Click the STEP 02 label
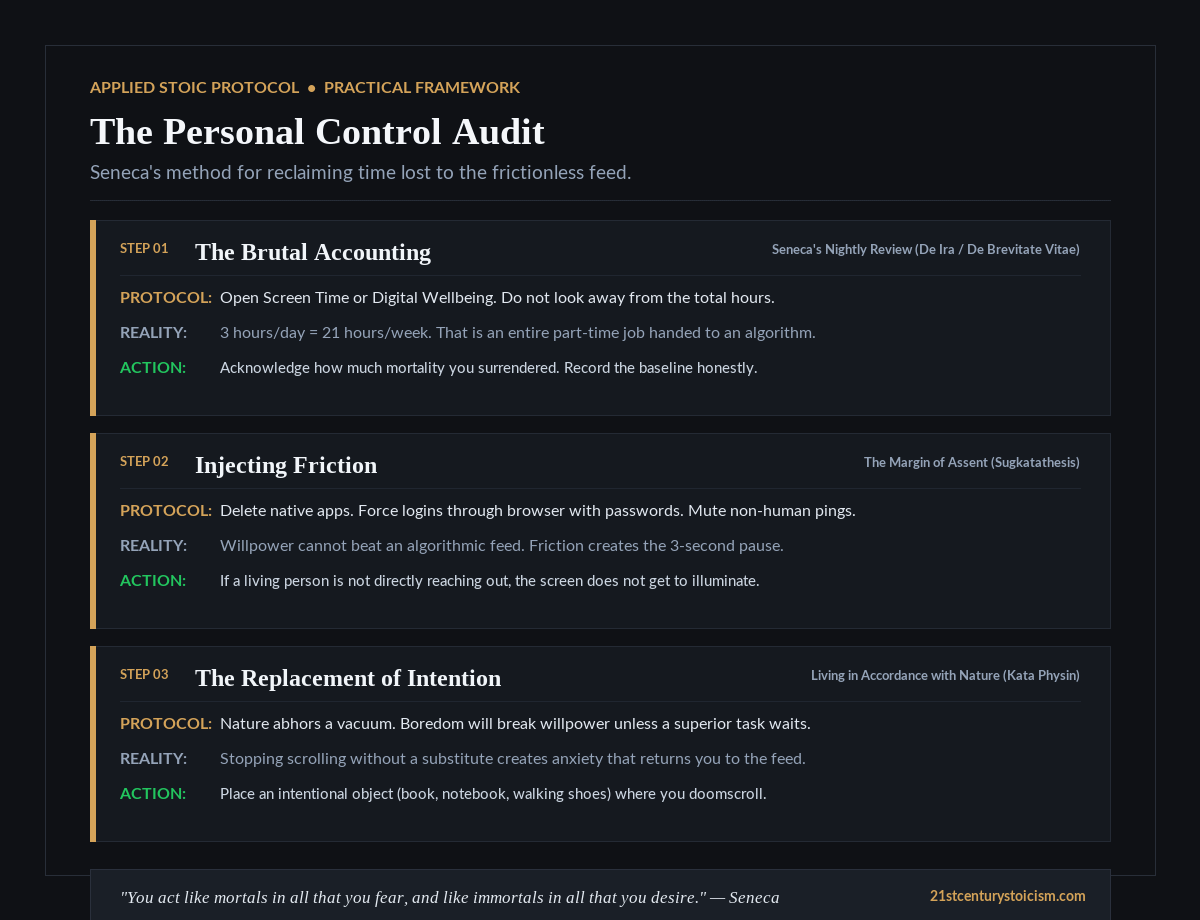Image resolution: width=1200 pixels, height=920 pixels. pyautogui.click(x=144, y=461)
